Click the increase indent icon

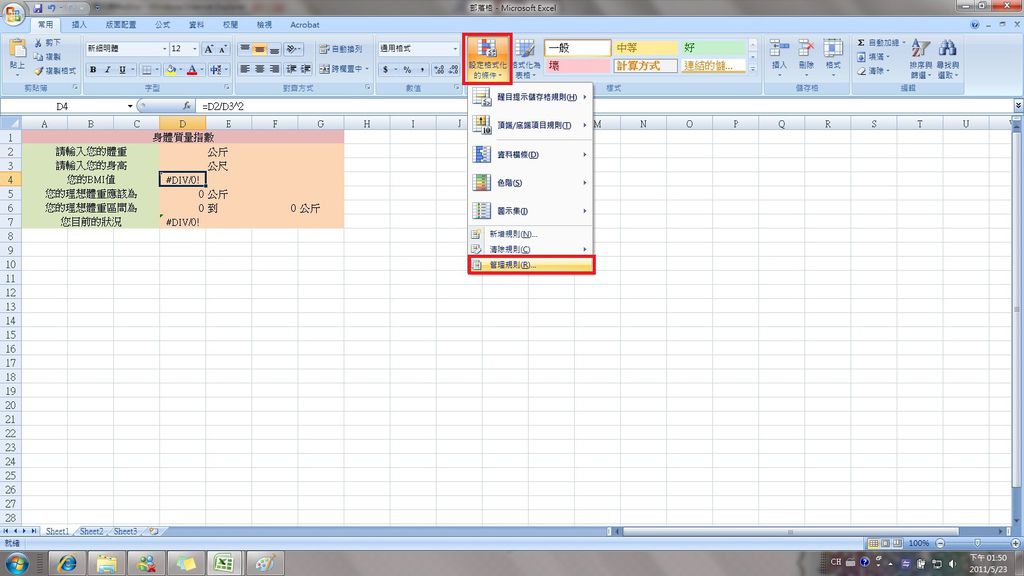tap(305, 69)
